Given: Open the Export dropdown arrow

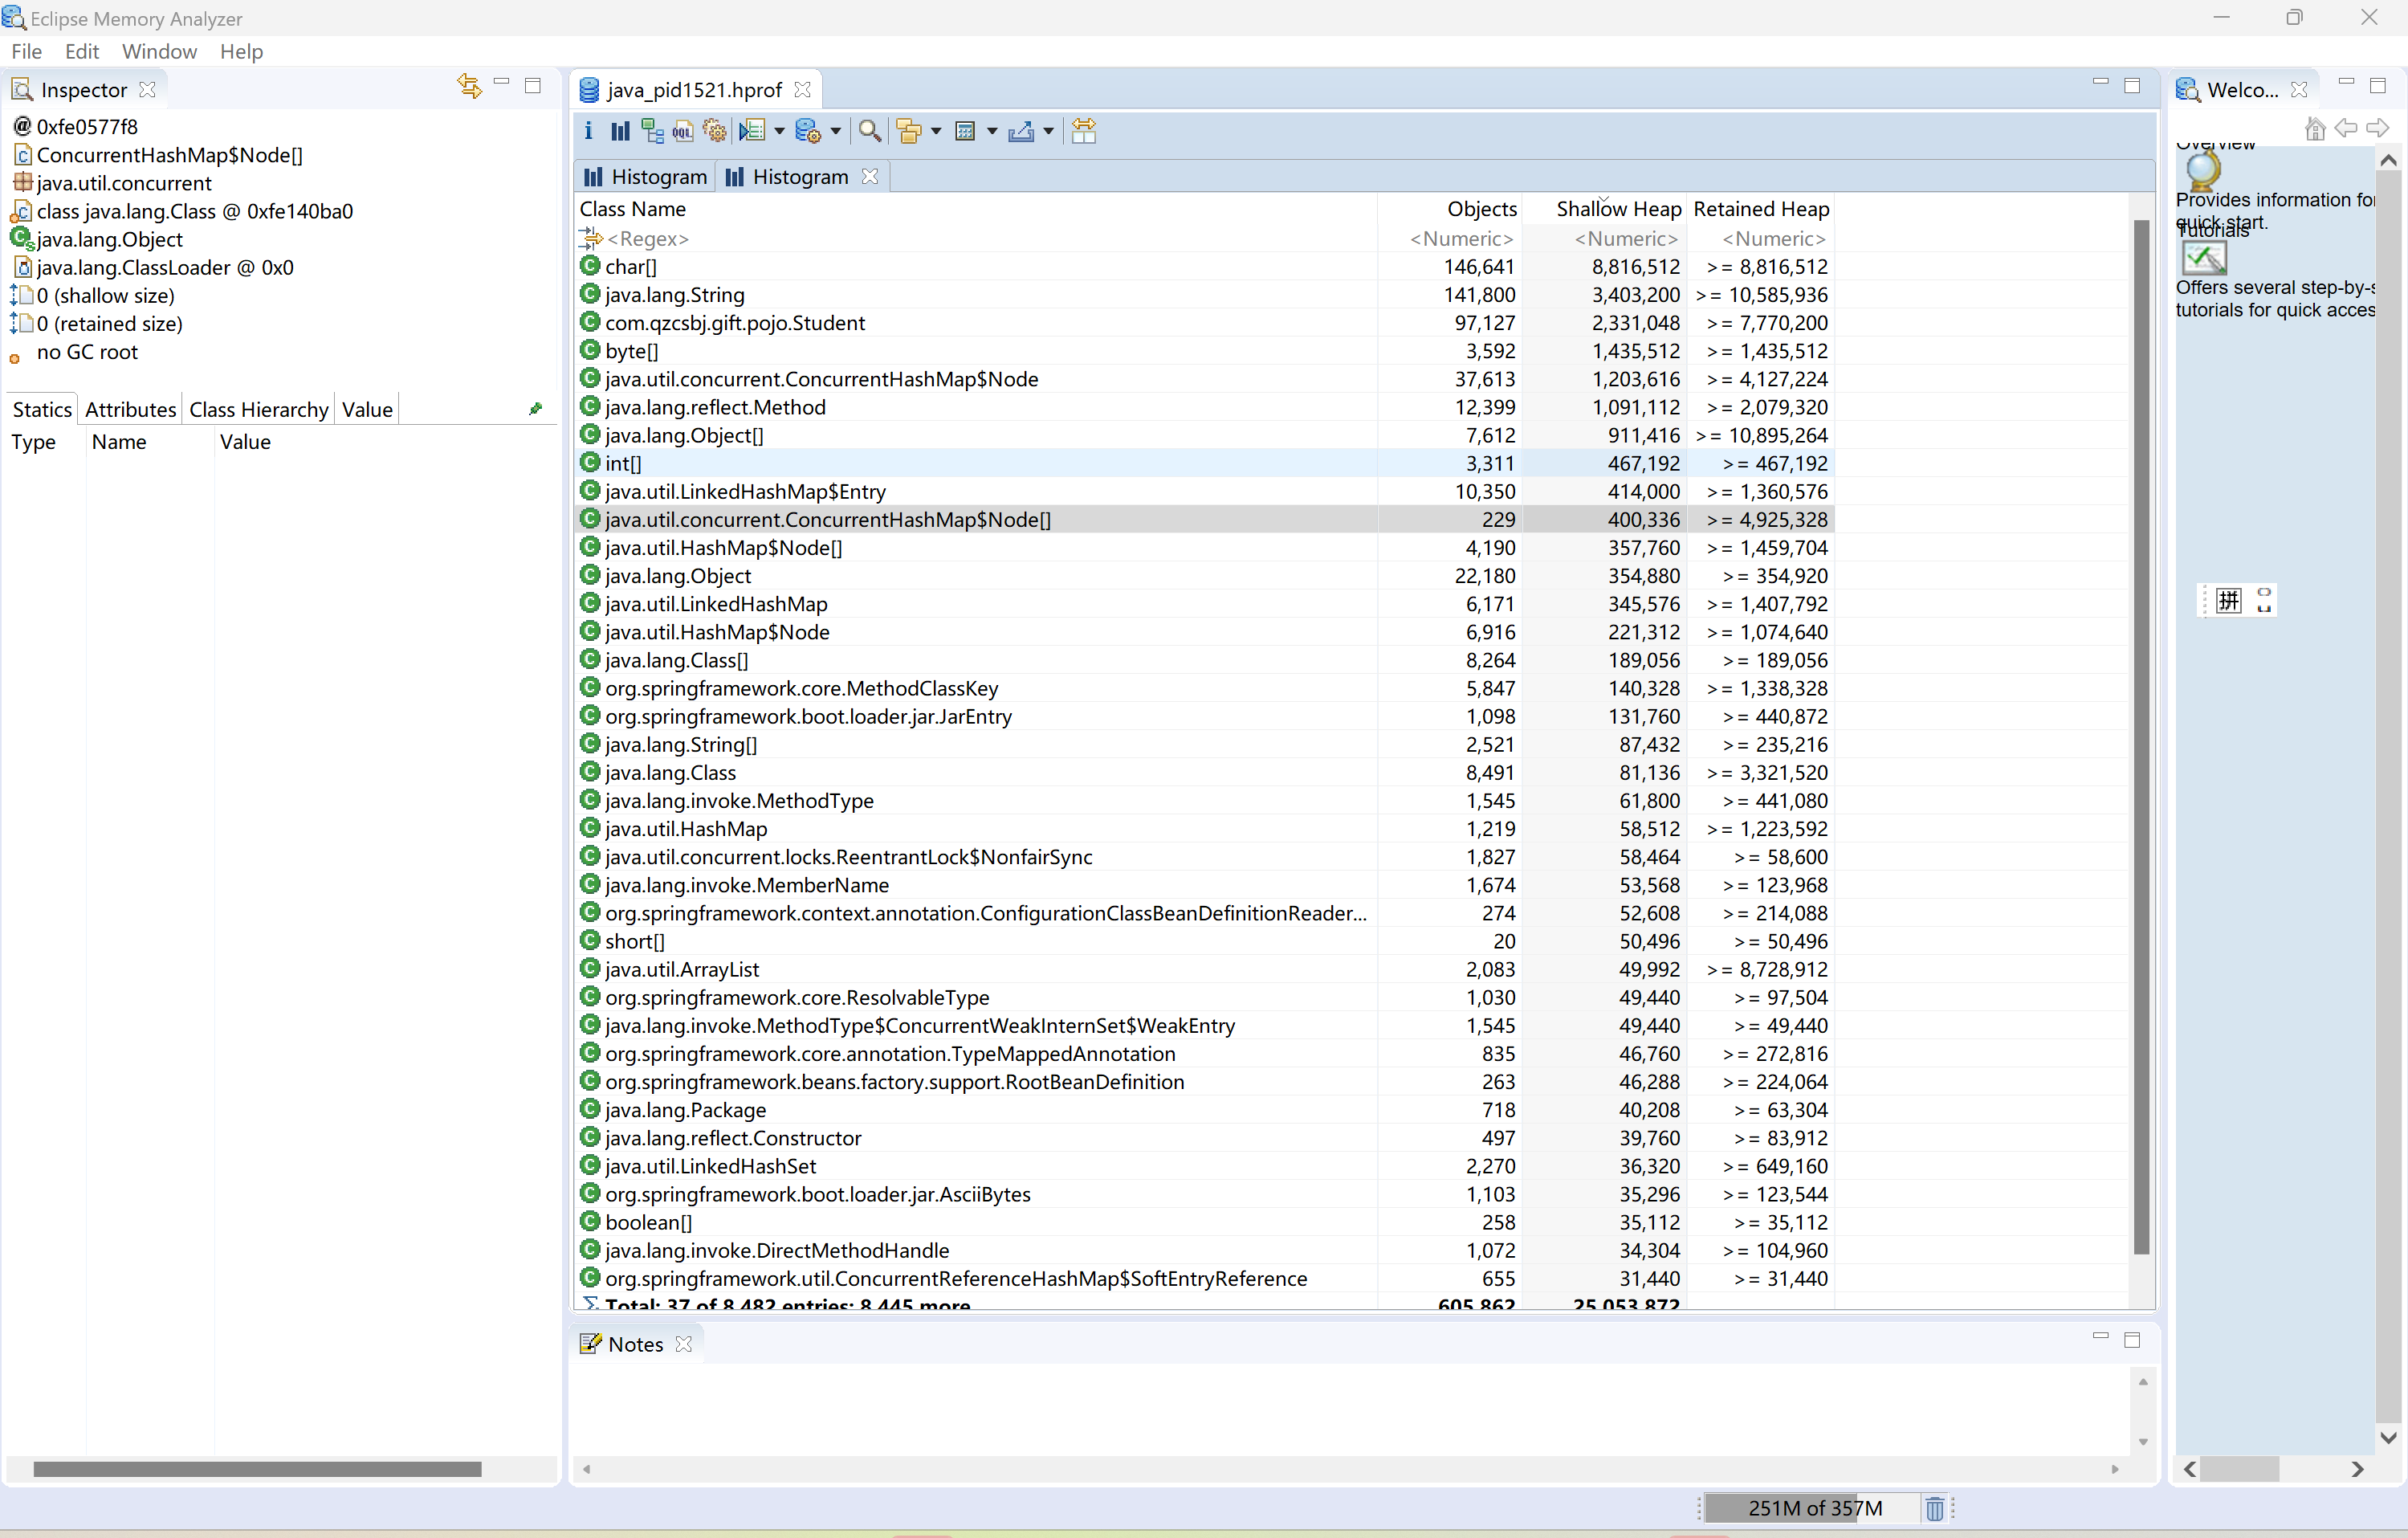Looking at the screenshot, I should coord(1048,131).
